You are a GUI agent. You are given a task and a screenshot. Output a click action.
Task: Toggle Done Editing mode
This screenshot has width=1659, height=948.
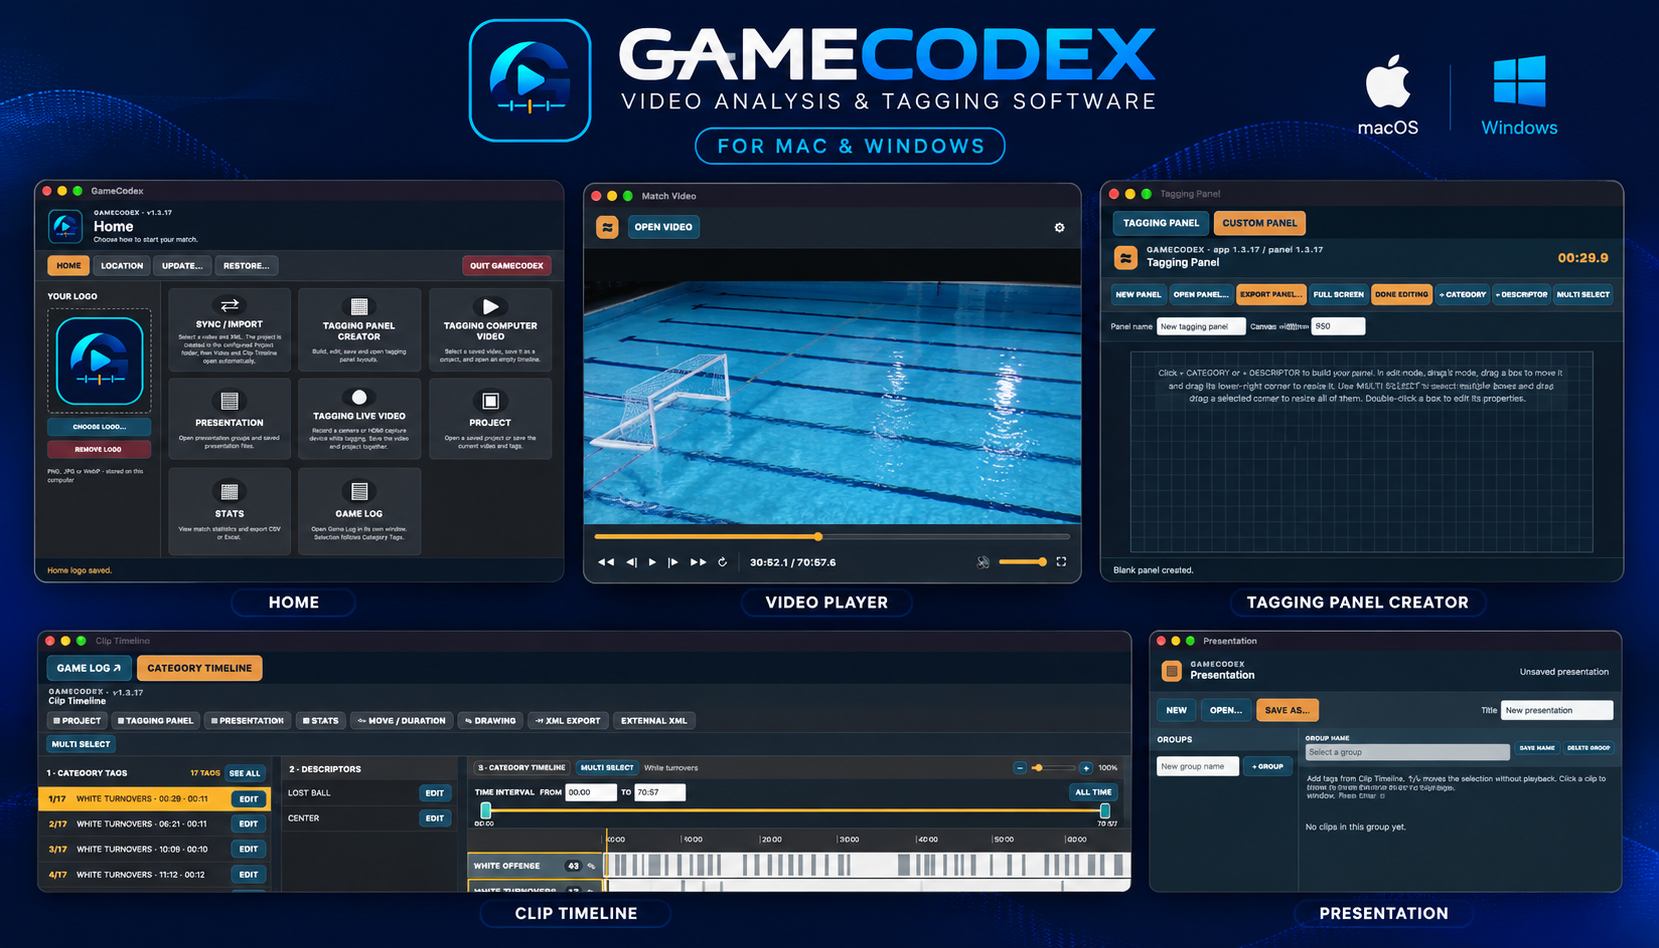(x=1401, y=295)
